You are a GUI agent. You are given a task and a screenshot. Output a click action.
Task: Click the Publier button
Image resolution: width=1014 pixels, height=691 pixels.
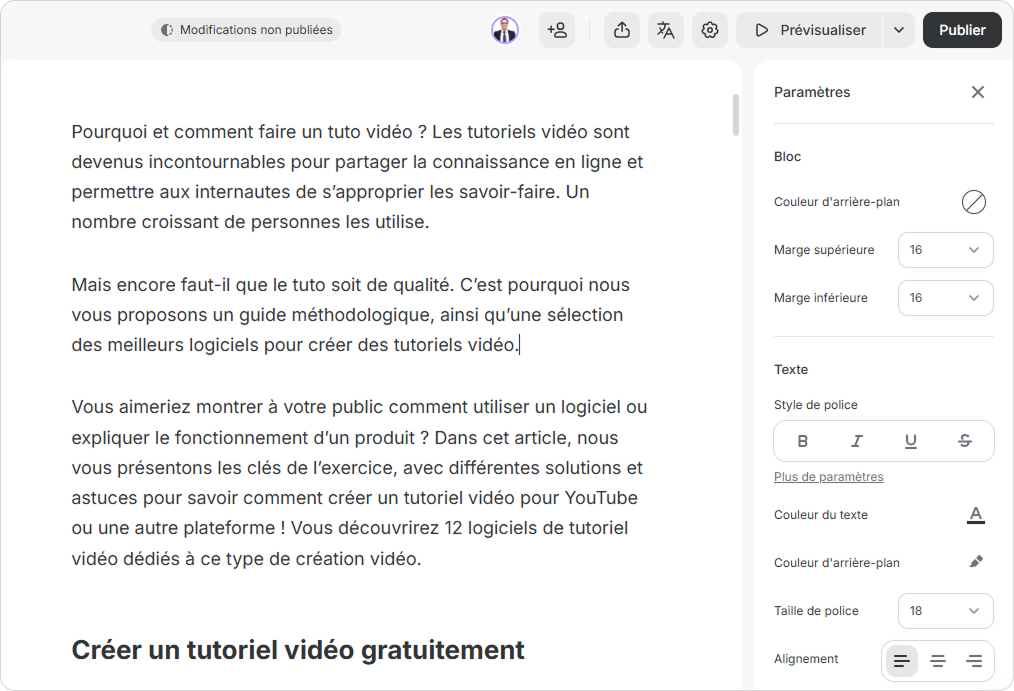coord(962,30)
